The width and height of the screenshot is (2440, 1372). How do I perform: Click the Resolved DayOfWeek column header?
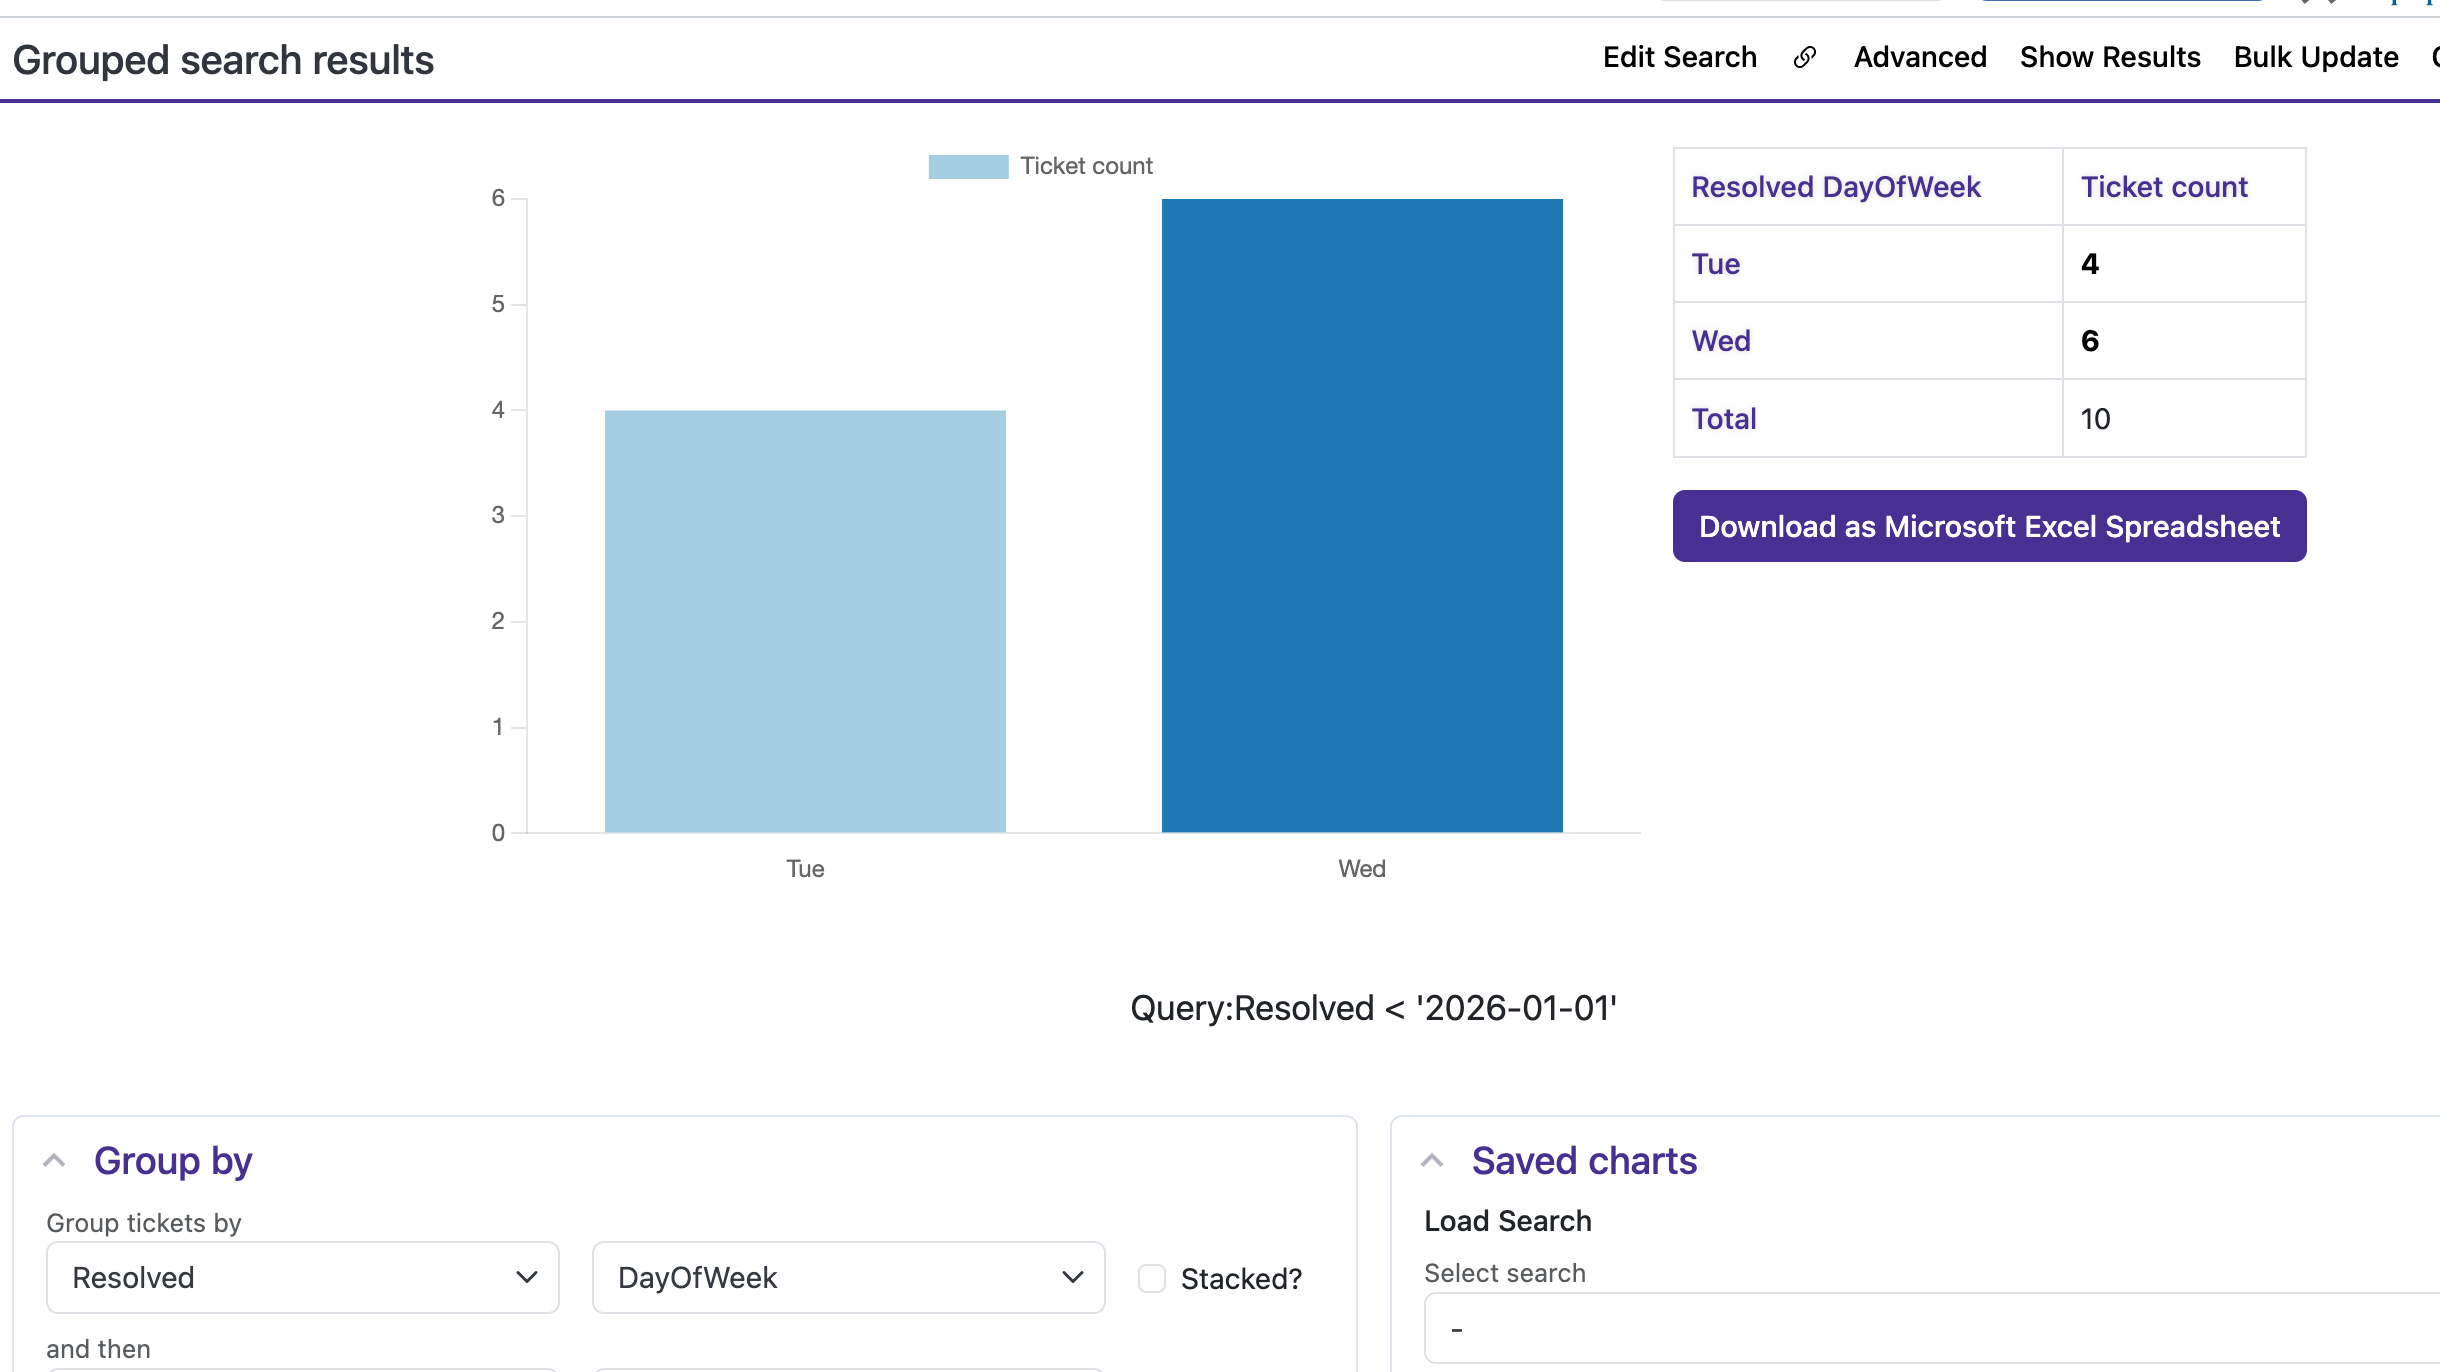[1835, 187]
